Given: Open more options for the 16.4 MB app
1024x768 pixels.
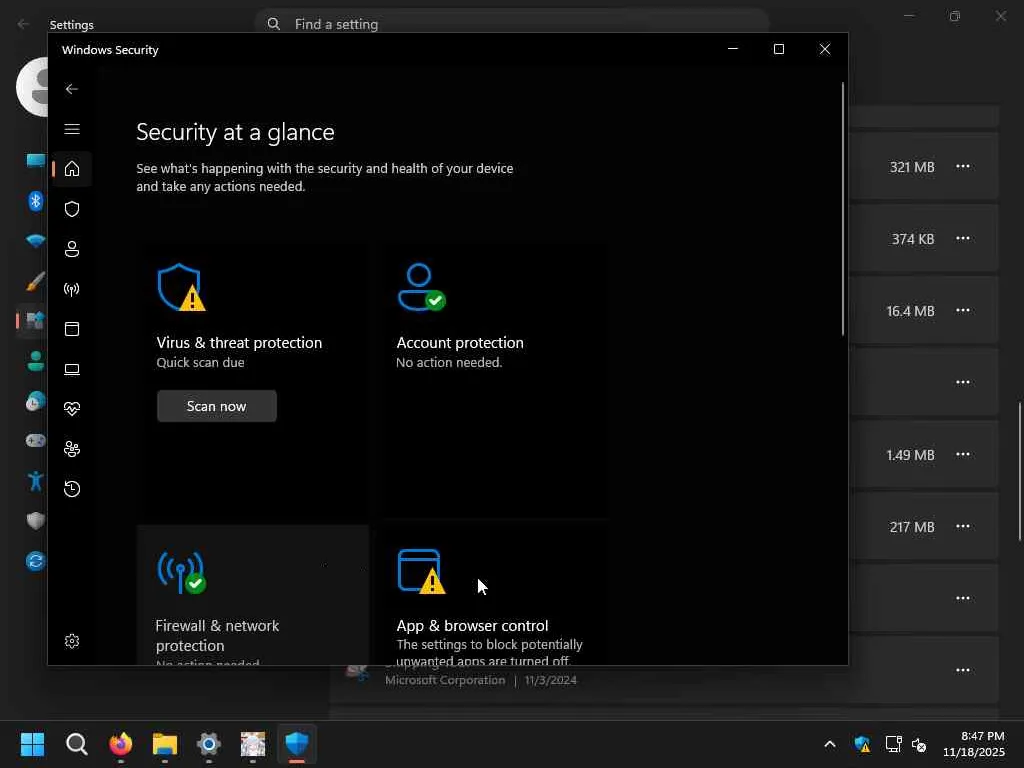Looking at the screenshot, I should tap(963, 310).
